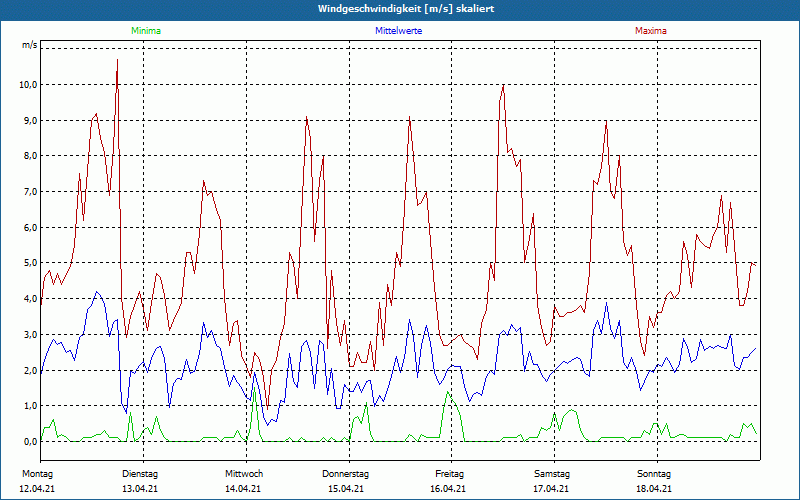This screenshot has width=800, height=500.
Task: Click the date '14.04.21'
Action: pos(243,489)
